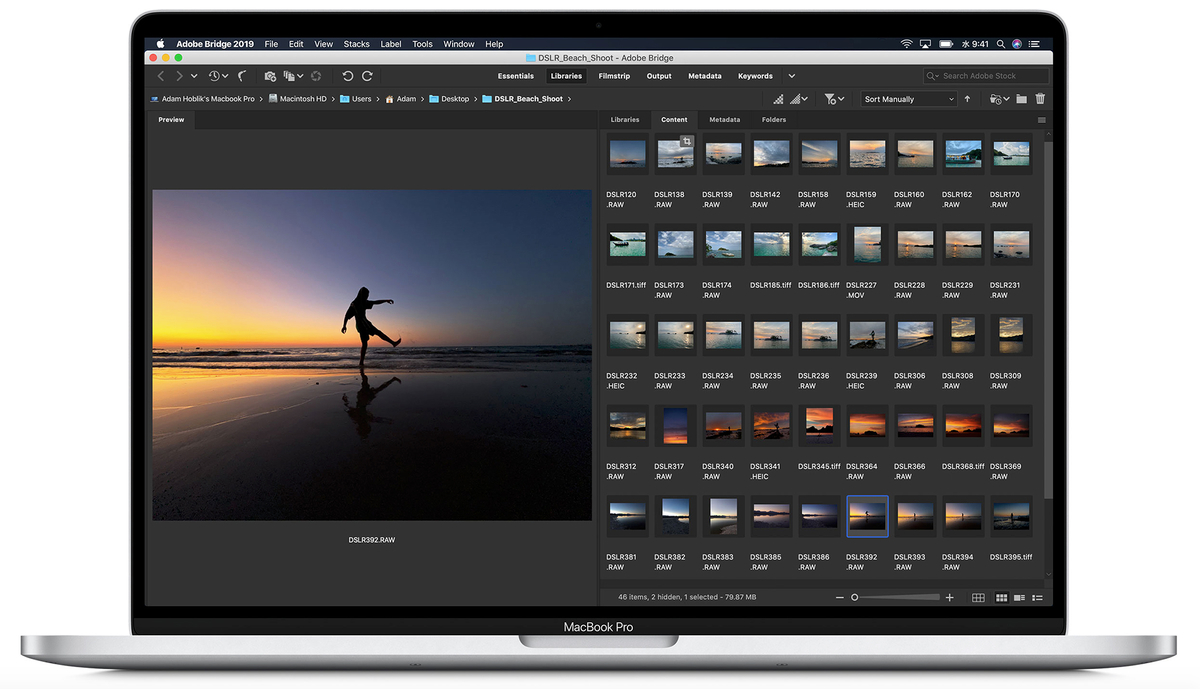Switch to the Keywords workspace
The width and height of the screenshot is (1200, 689).
[755, 76]
